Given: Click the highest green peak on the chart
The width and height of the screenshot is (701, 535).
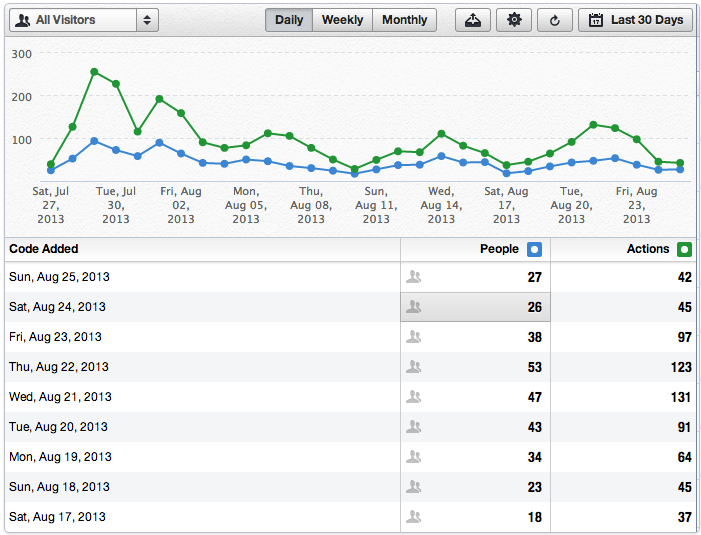Looking at the screenshot, I should [94, 72].
